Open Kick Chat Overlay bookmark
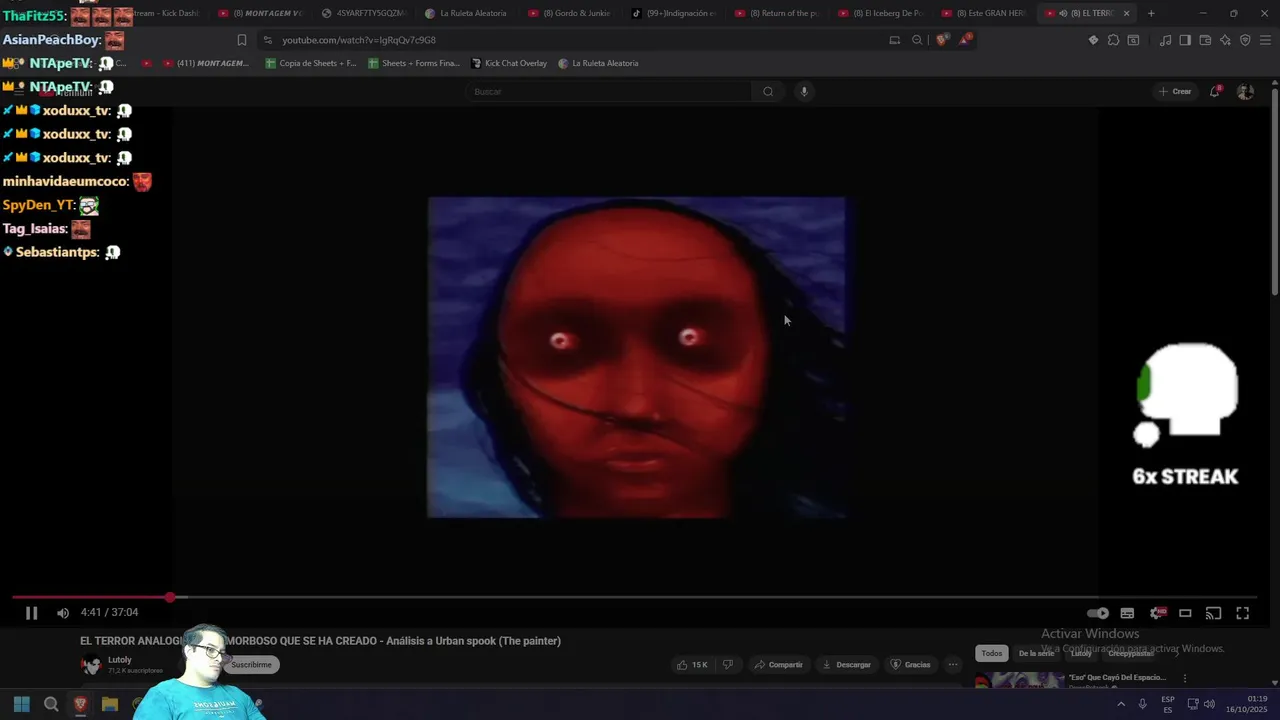Image resolution: width=1280 pixels, height=720 pixels. pos(509,63)
